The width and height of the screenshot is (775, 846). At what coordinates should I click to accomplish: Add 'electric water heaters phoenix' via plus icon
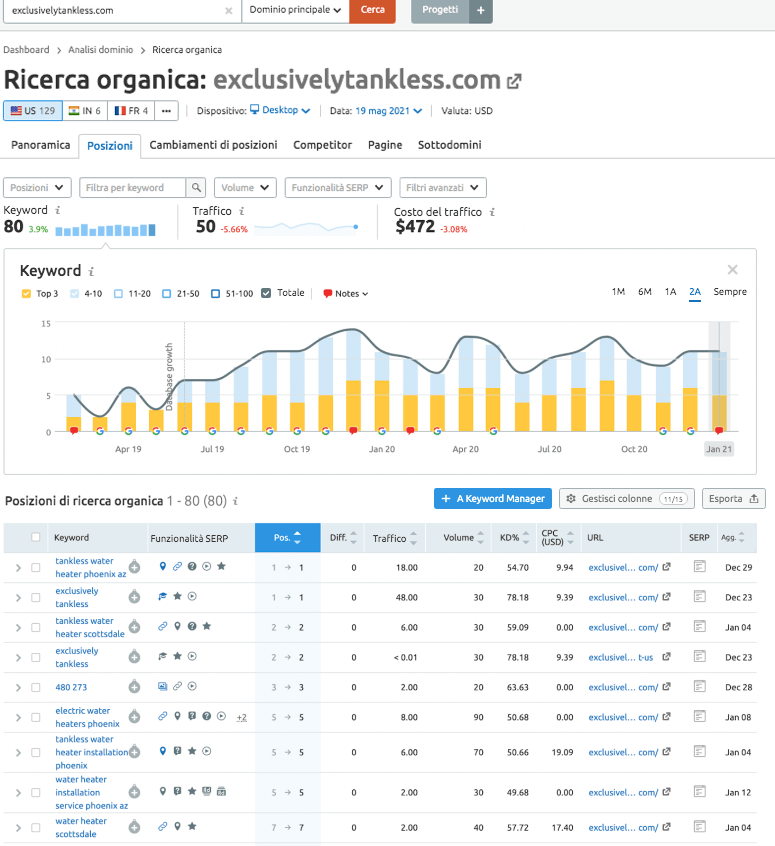click(x=134, y=717)
